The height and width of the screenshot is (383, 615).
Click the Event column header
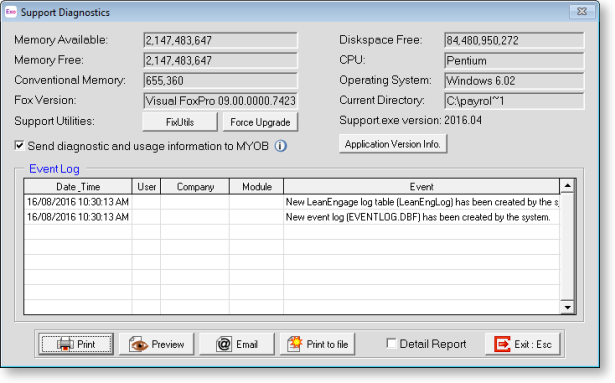[x=422, y=186]
